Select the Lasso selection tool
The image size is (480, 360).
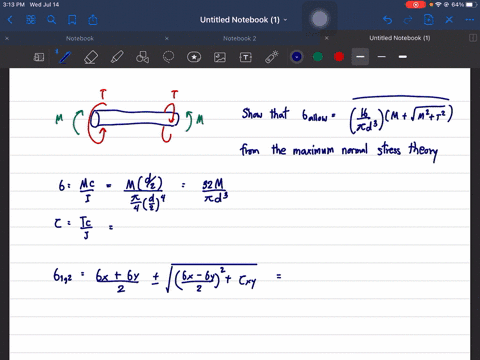pos(168,57)
